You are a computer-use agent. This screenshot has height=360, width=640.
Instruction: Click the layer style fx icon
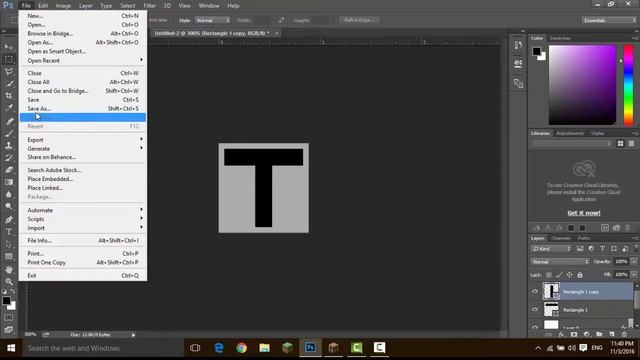(x=561, y=334)
